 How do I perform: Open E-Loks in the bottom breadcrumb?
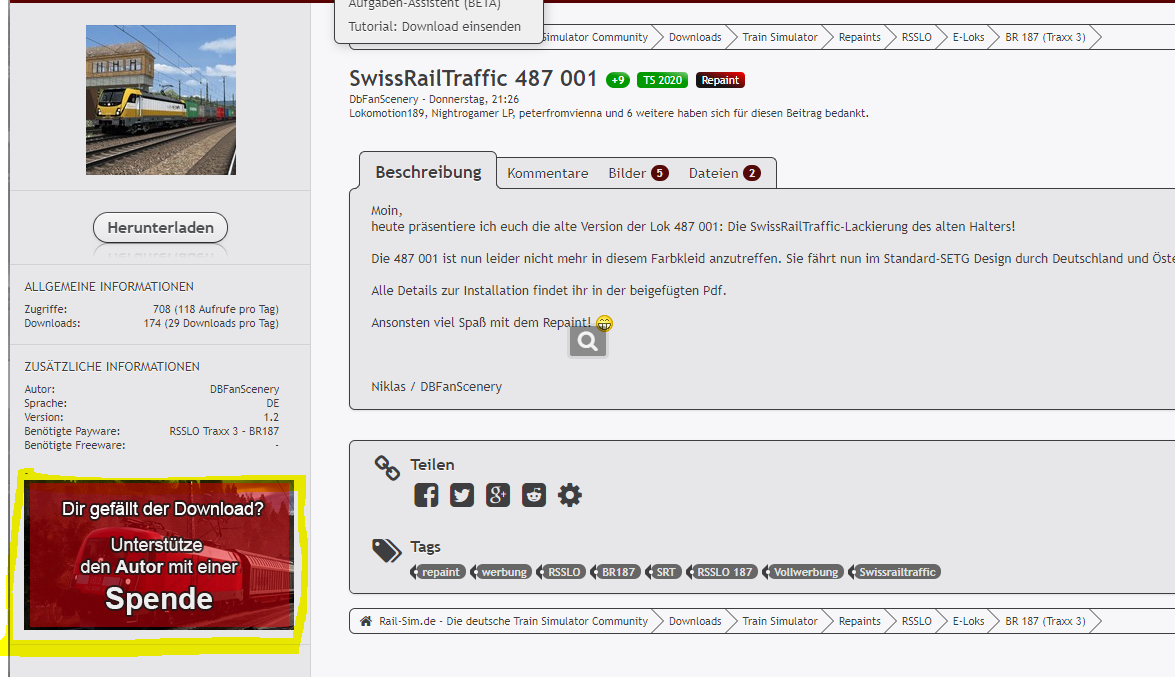coord(968,621)
